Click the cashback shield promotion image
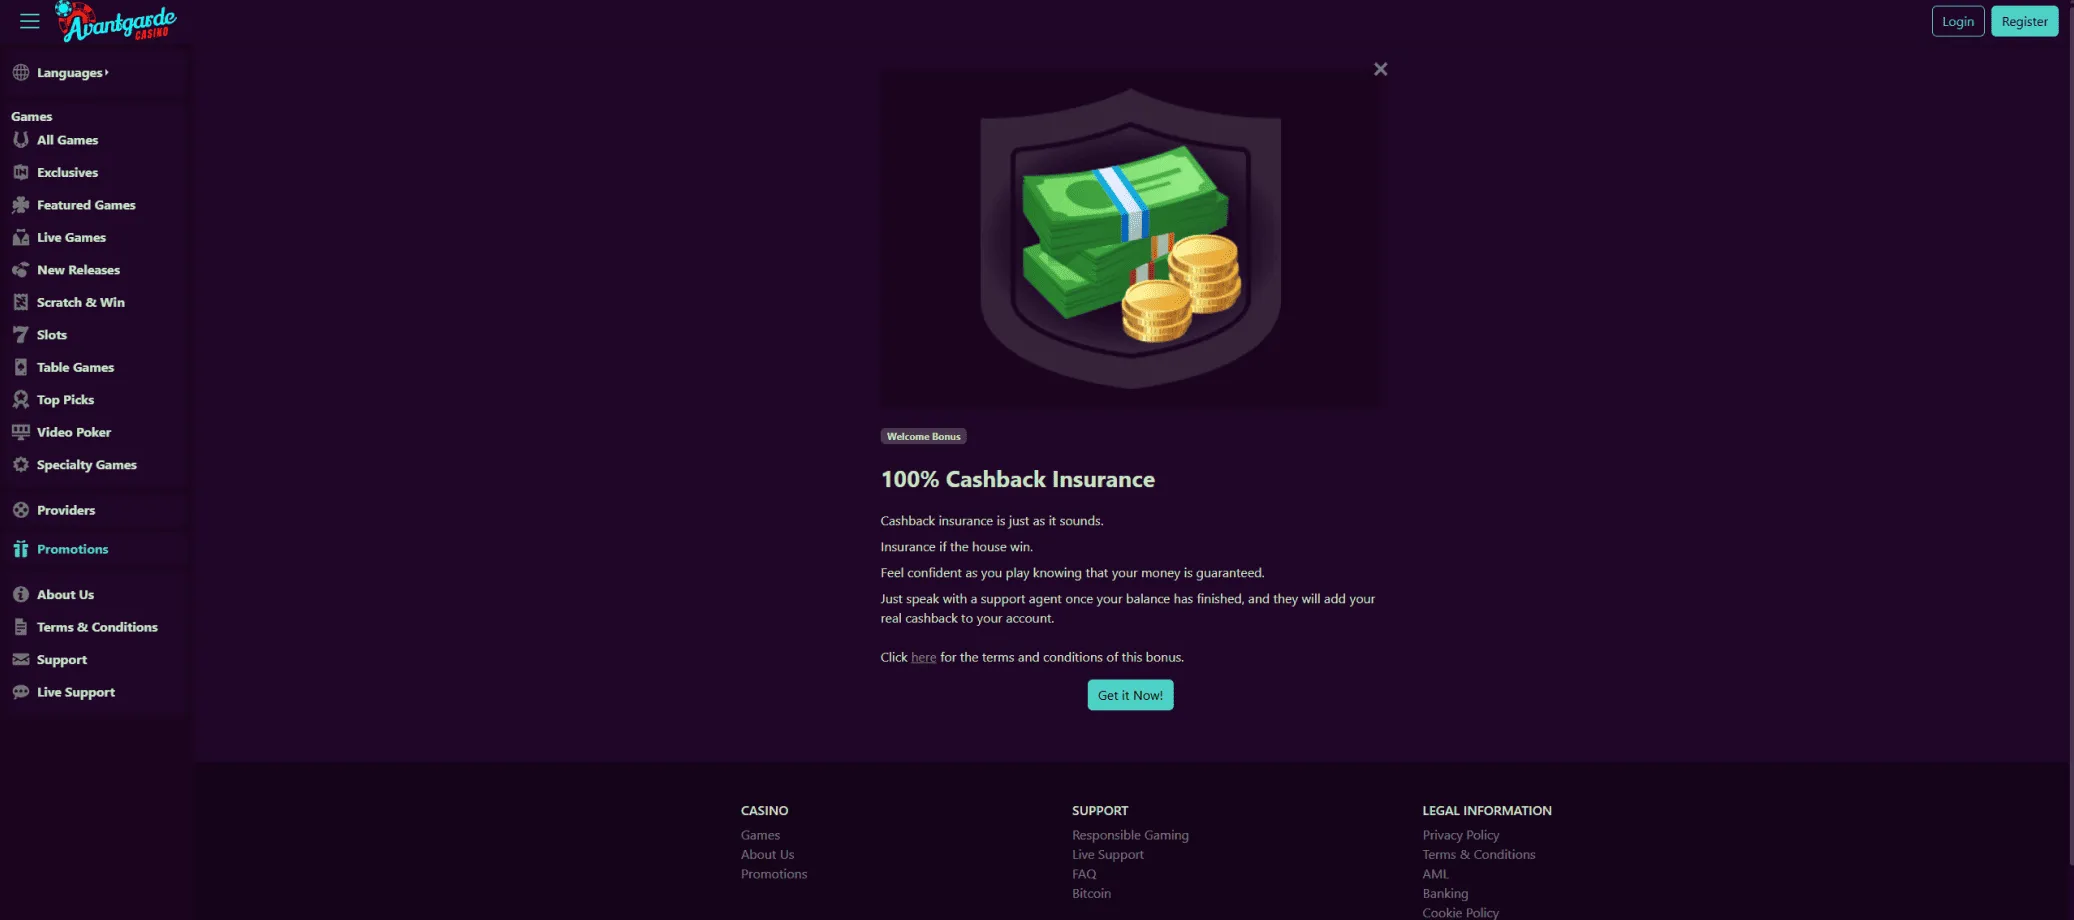2074x920 pixels. point(1132,238)
